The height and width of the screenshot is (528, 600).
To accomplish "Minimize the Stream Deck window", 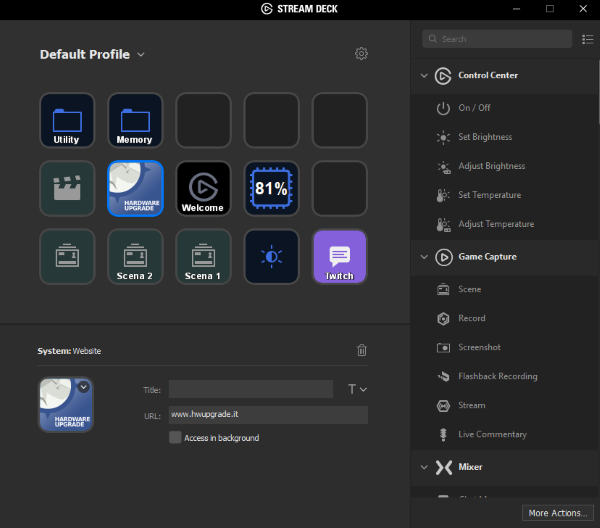I will [516, 9].
